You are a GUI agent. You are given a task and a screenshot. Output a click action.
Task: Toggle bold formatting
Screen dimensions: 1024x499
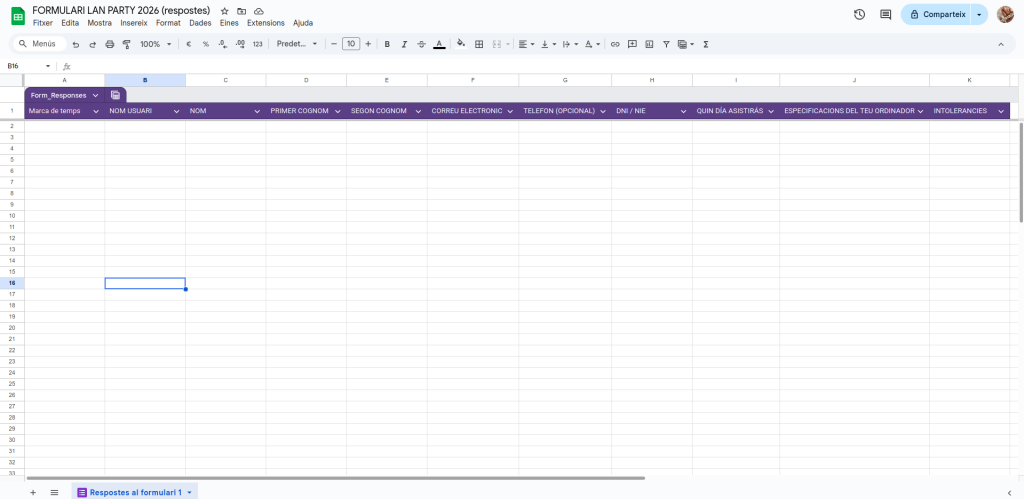point(387,44)
